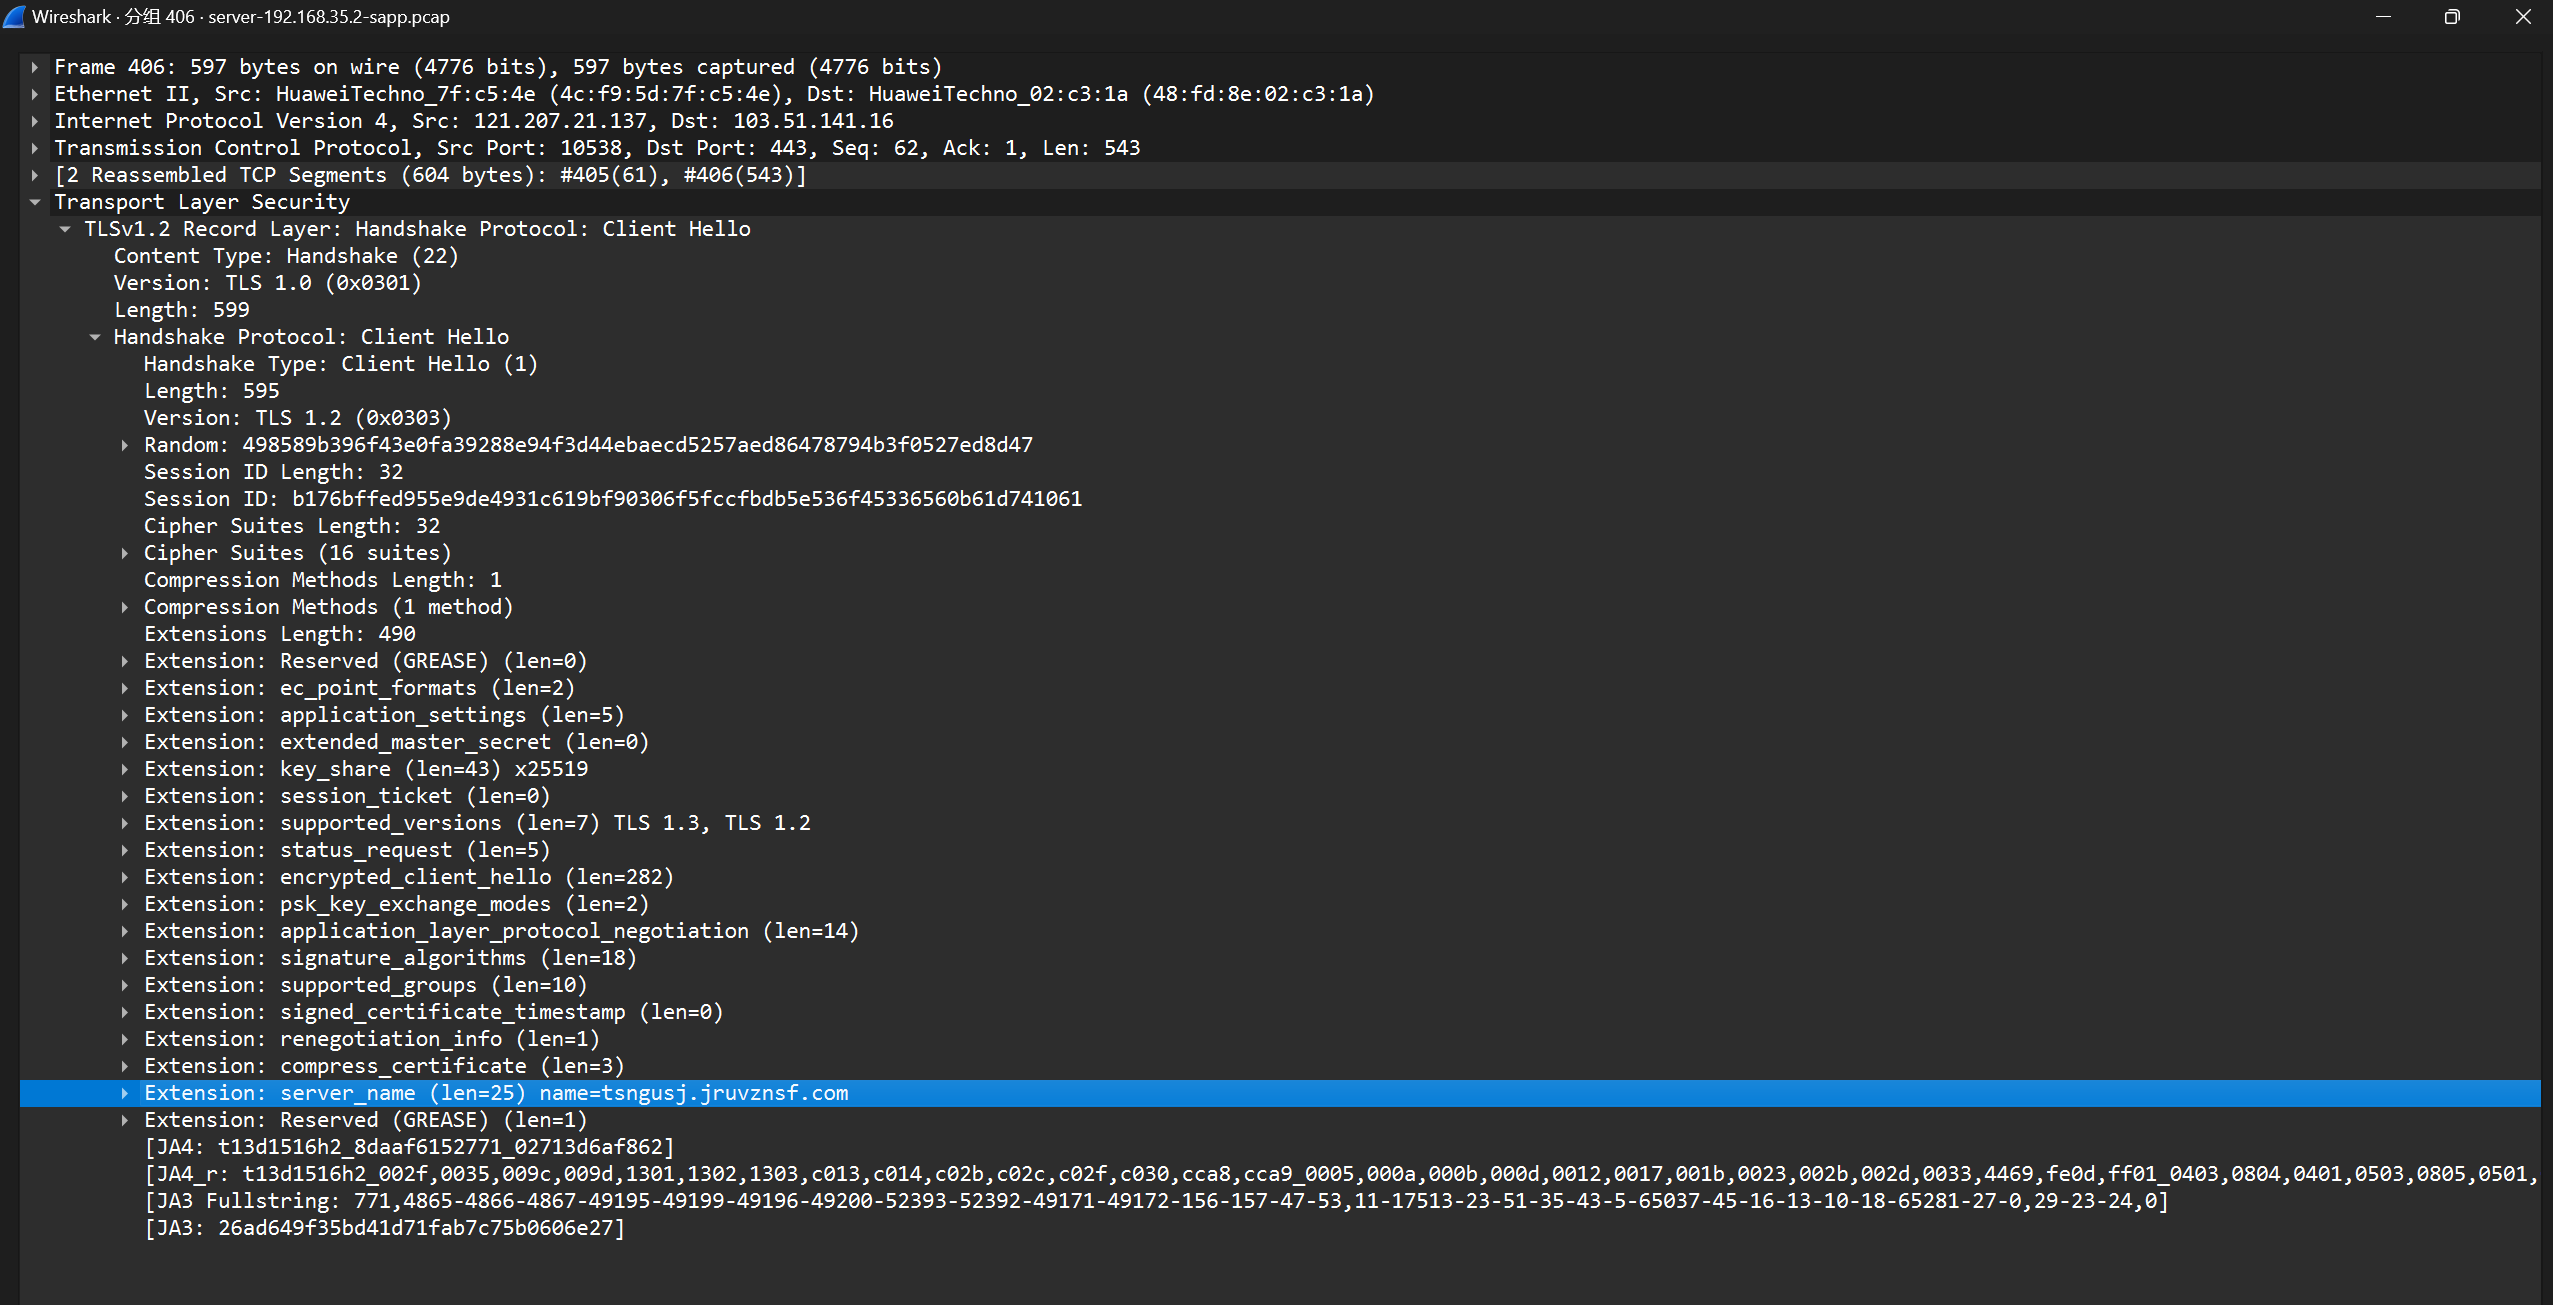Image resolution: width=2553 pixels, height=1305 pixels.
Task: Select 2 Reassembled TCP Segments row
Action: point(430,175)
